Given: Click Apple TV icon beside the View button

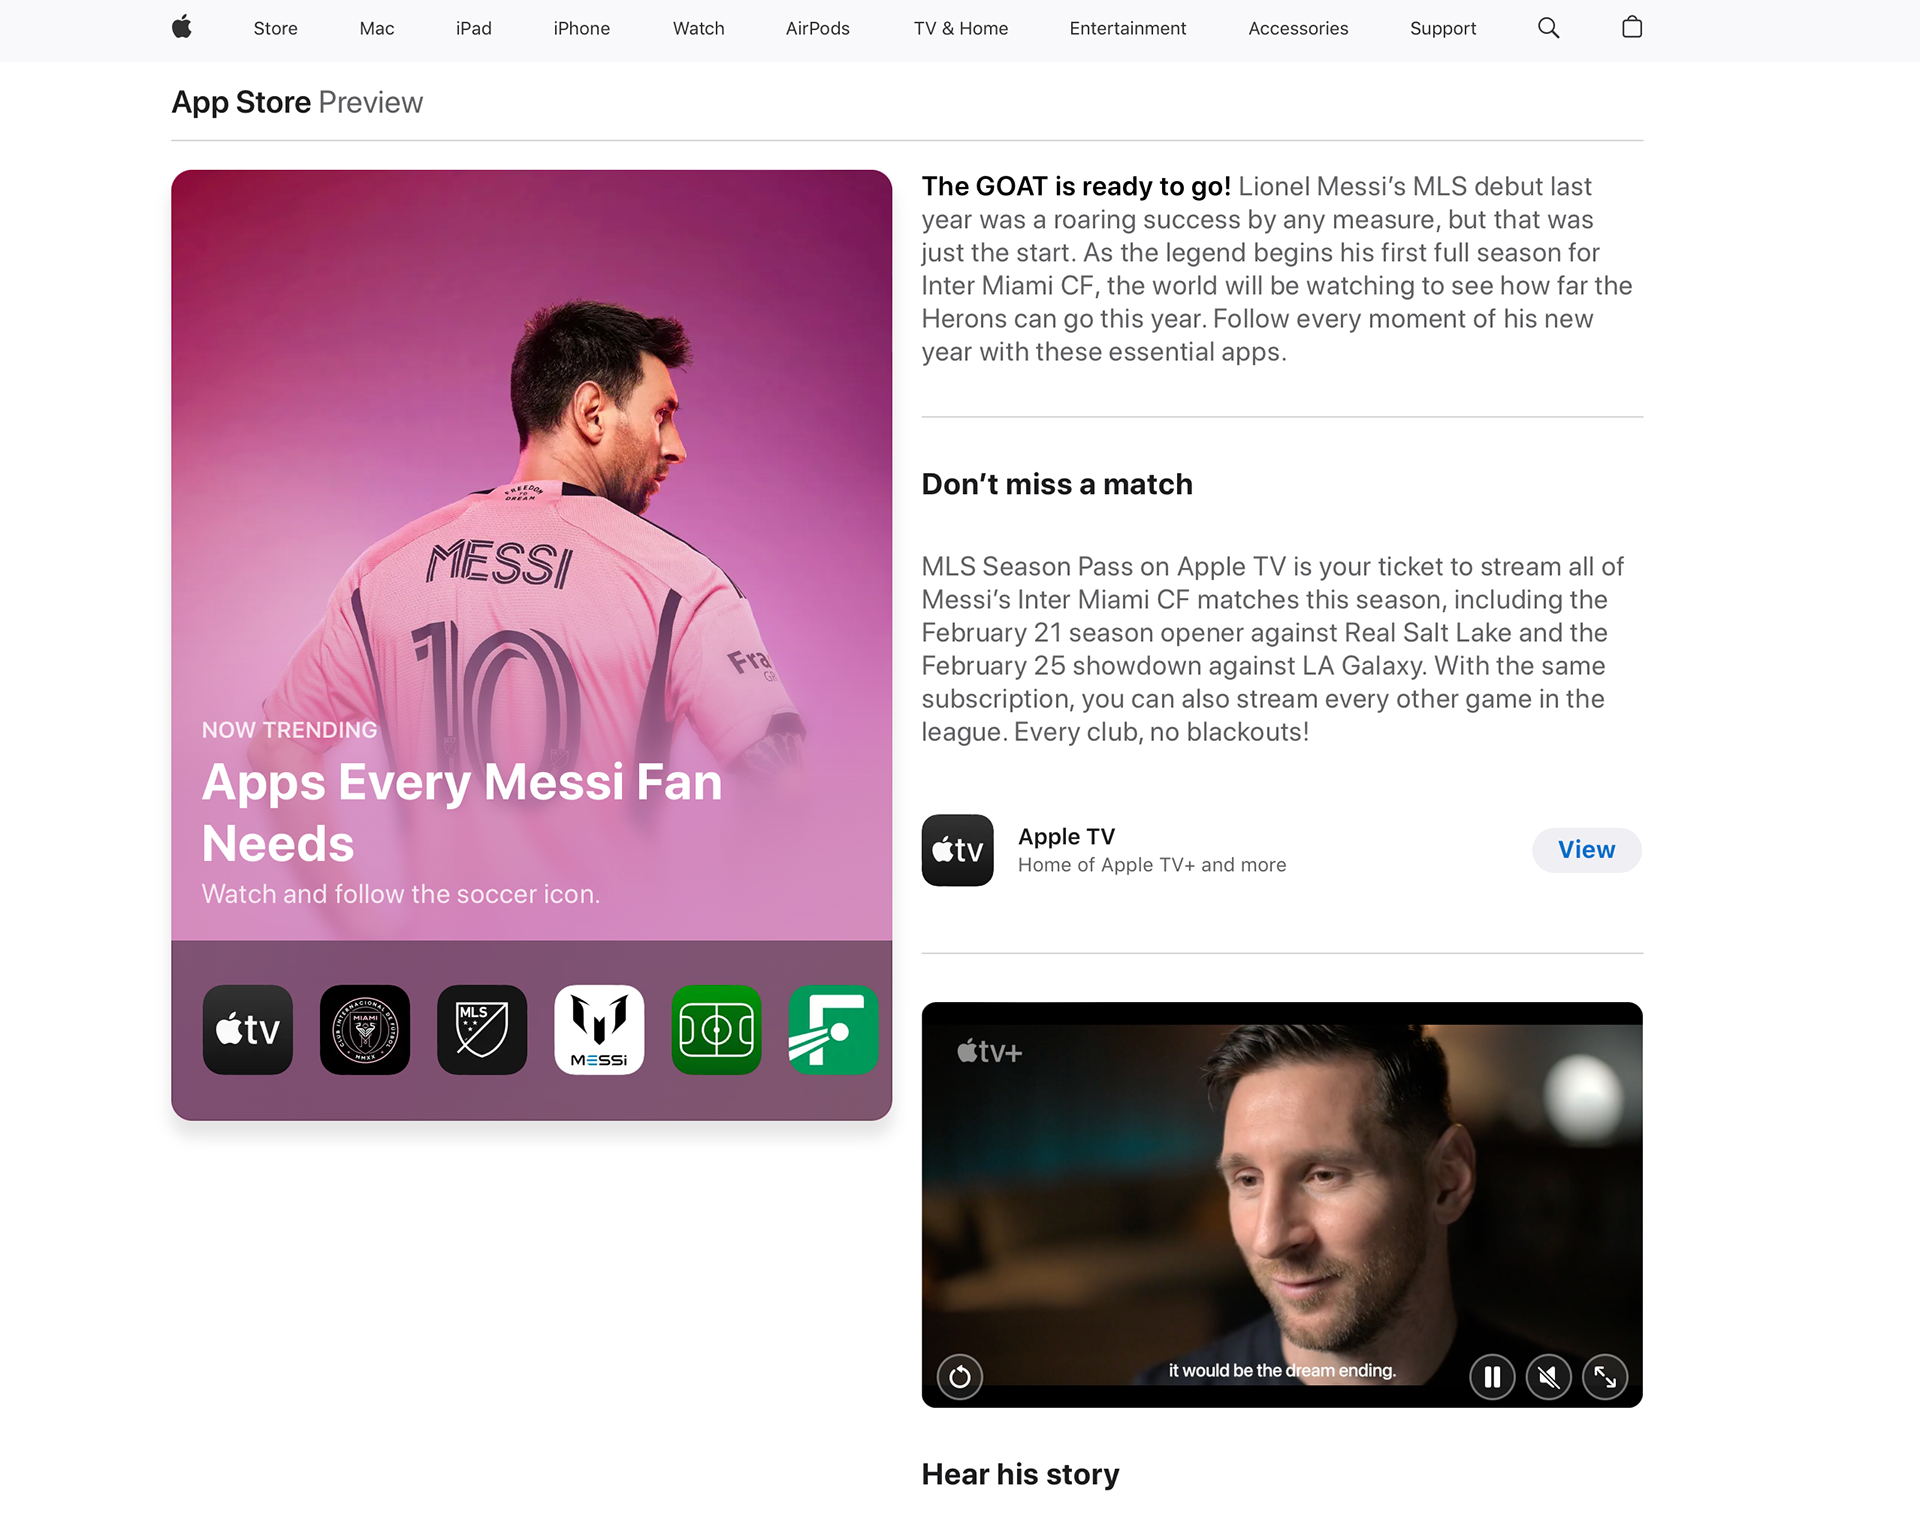Looking at the screenshot, I should 957,850.
